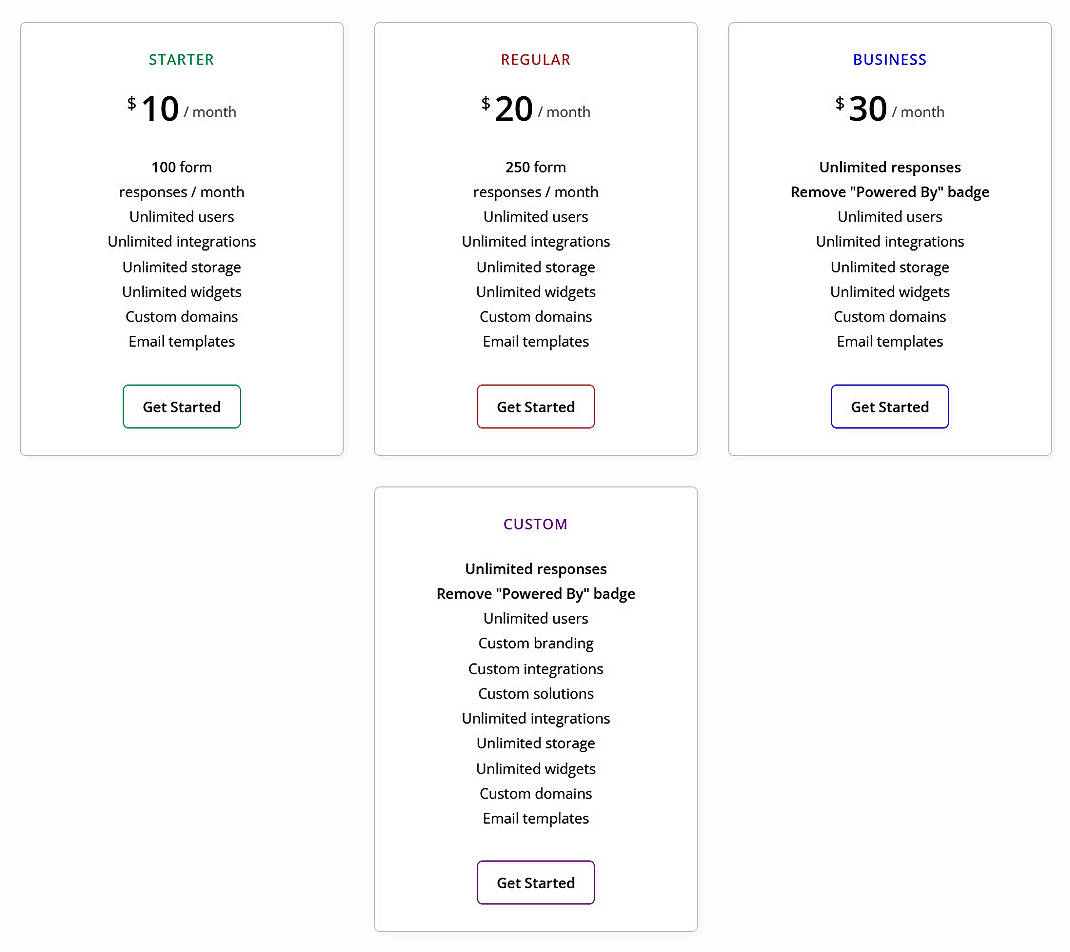Select the green STARTER plan heading
The width and height of the screenshot is (1070, 952).
coord(181,60)
